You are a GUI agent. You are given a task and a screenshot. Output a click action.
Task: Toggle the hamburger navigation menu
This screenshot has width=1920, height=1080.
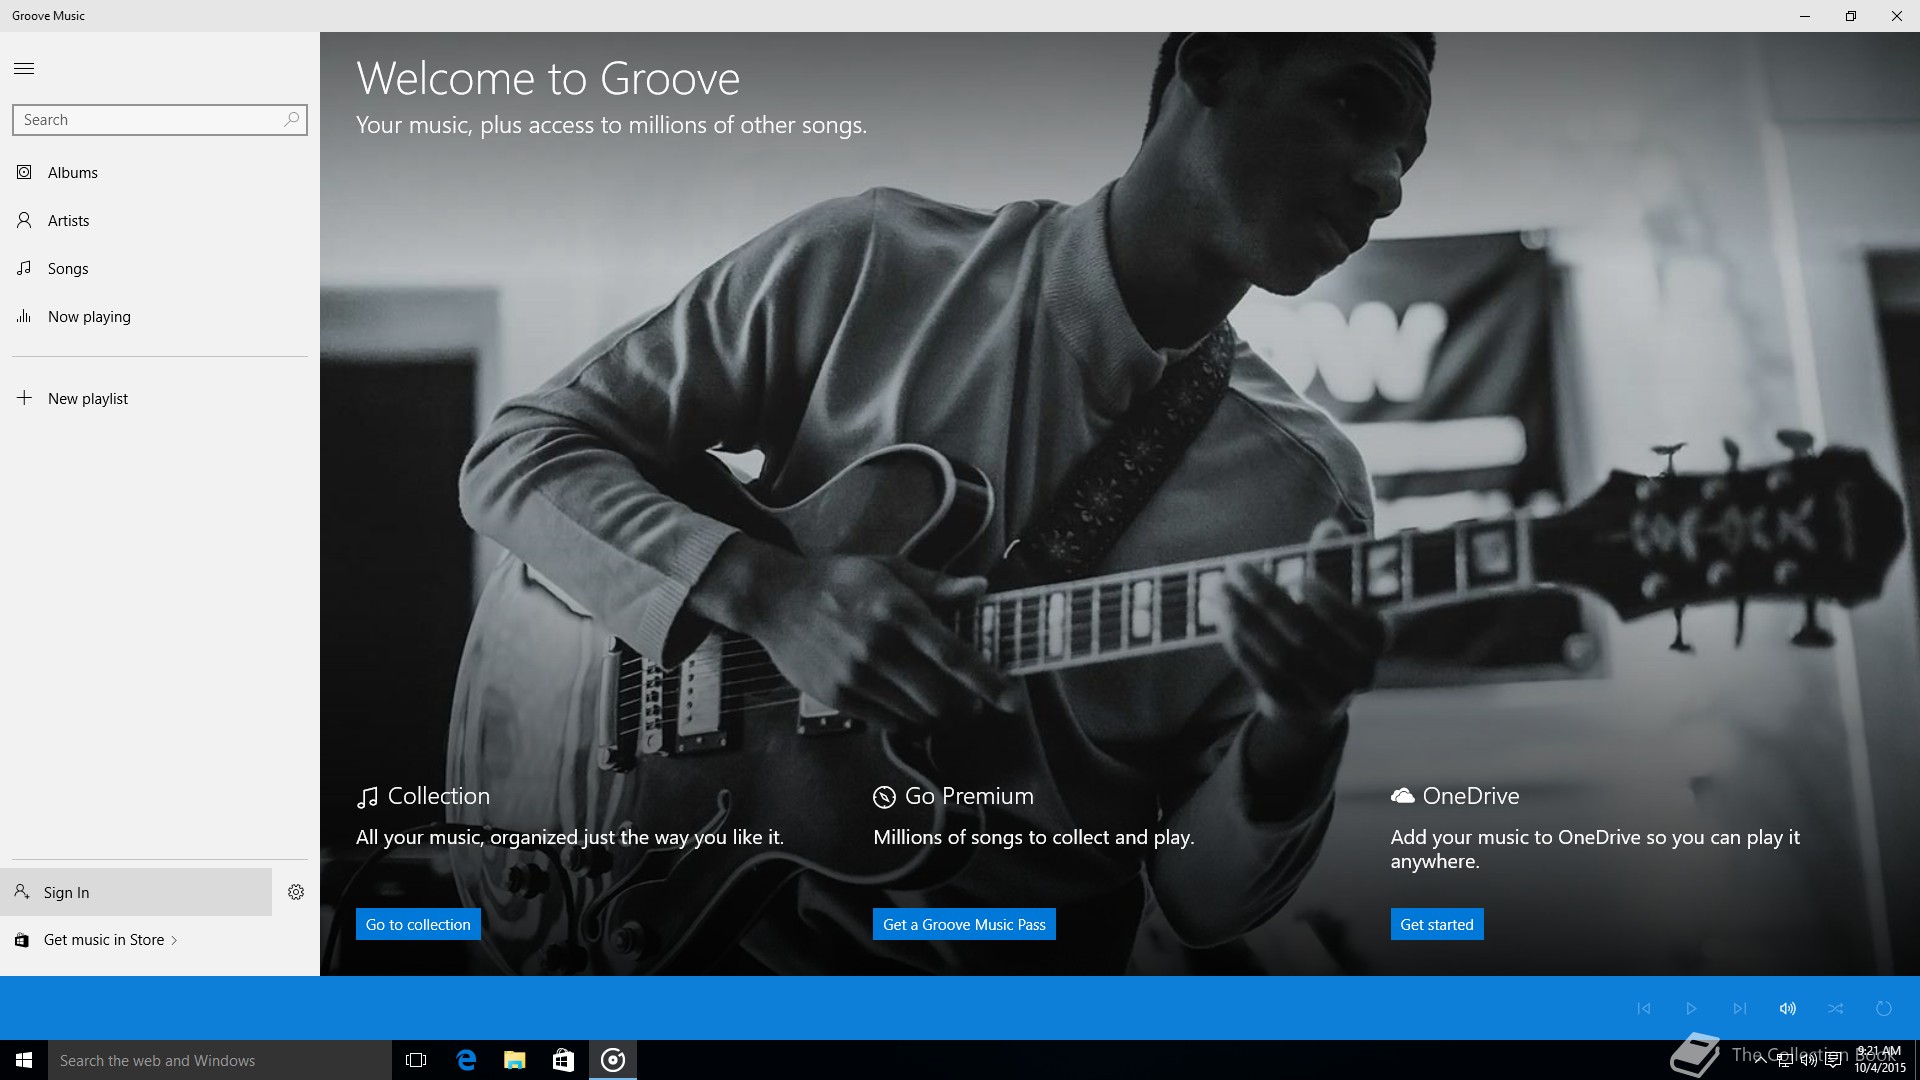pyautogui.click(x=24, y=68)
